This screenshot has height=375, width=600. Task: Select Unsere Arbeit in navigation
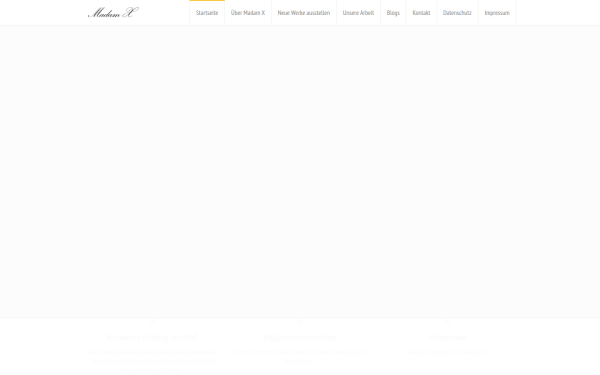358,13
